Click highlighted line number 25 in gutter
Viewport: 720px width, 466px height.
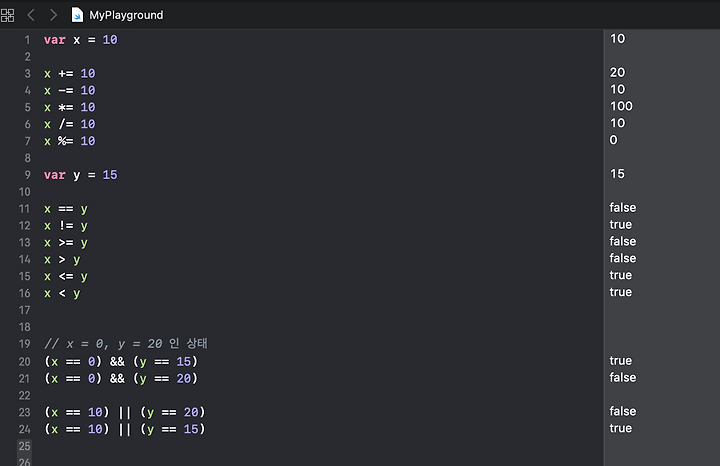click(x=24, y=446)
